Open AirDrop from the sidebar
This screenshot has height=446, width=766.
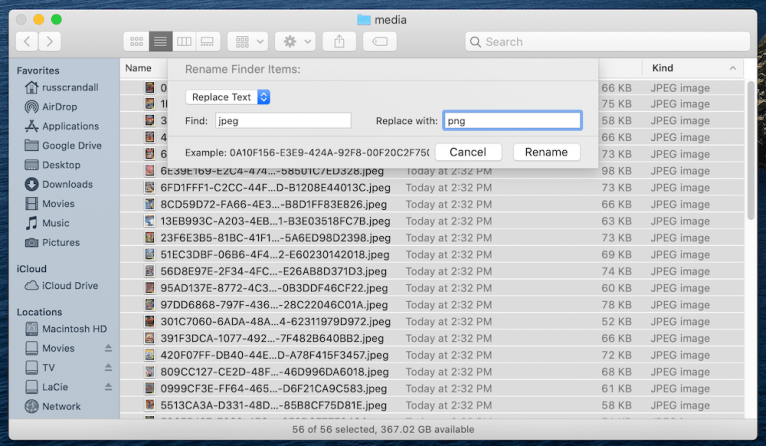(x=59, y=107)
